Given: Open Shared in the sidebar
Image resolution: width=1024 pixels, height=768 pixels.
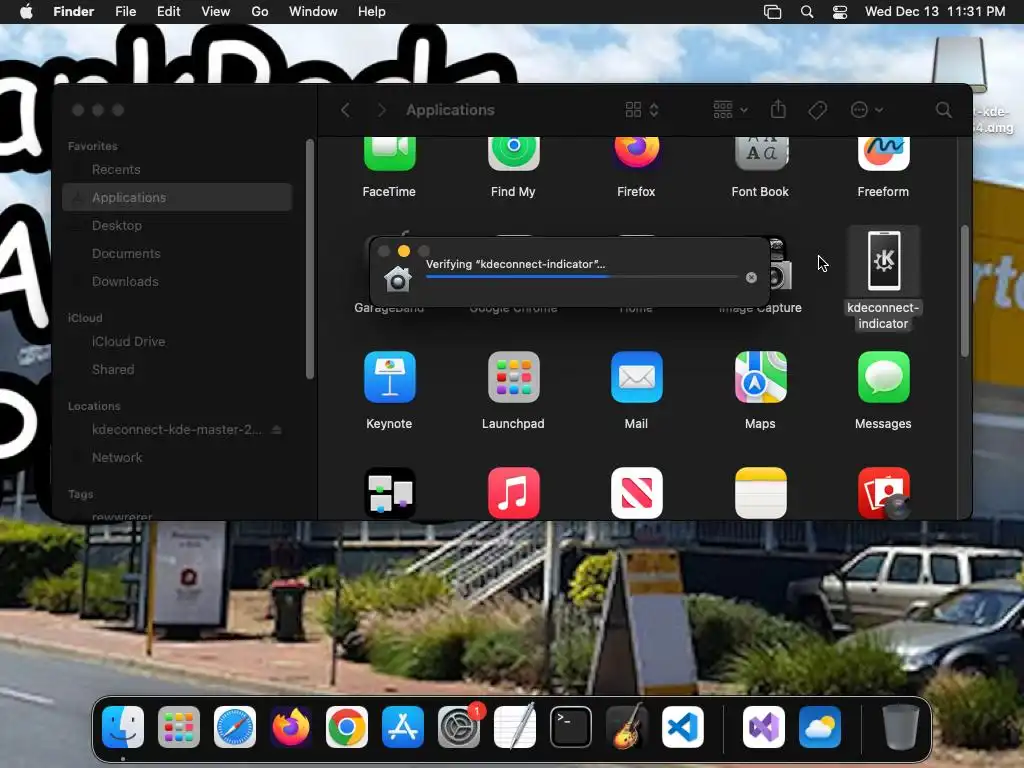Looking at the screenshot, I should pos(177,370).
